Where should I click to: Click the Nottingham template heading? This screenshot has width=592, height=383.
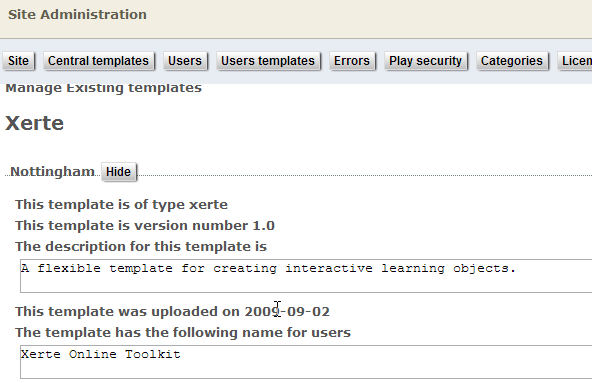pyautogui.click(x=52, y=171)
